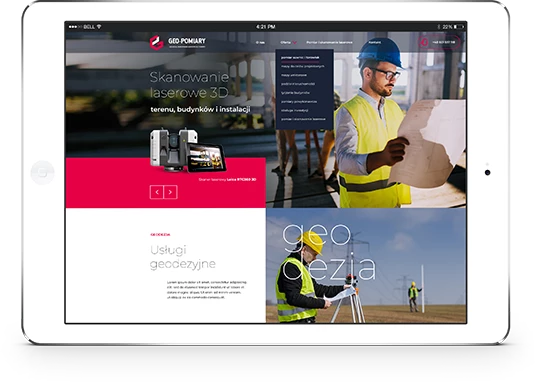Click the laser scanner product image
The image size is (535, 382).
pyautogui.click(x=188, y=150)
